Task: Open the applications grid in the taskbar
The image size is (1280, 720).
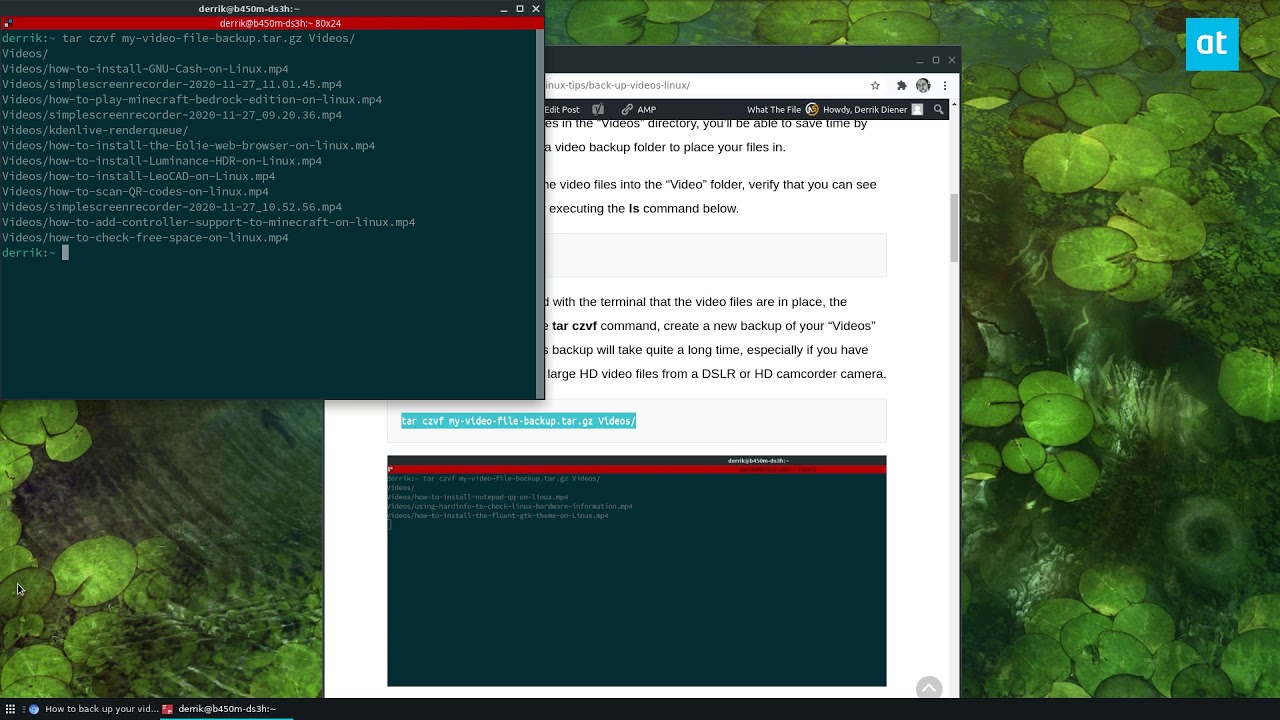Action: tap(11, 709)
